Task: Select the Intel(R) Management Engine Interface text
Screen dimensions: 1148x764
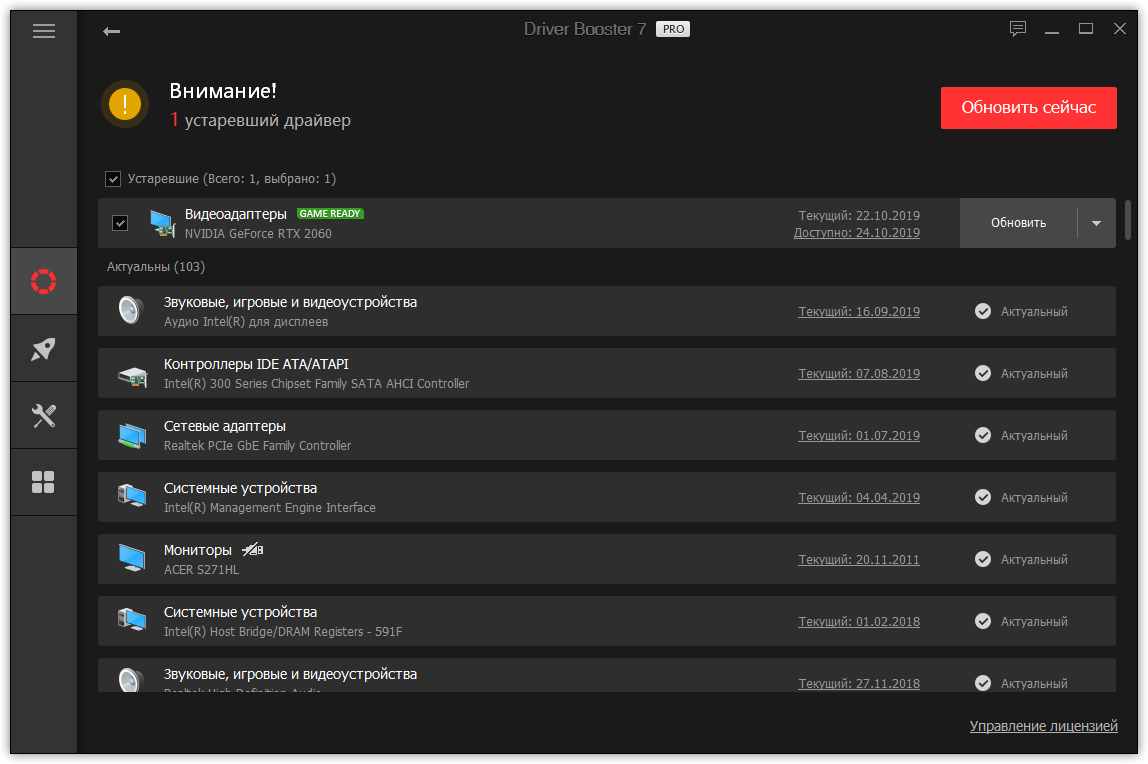Action: coord(269,508)
